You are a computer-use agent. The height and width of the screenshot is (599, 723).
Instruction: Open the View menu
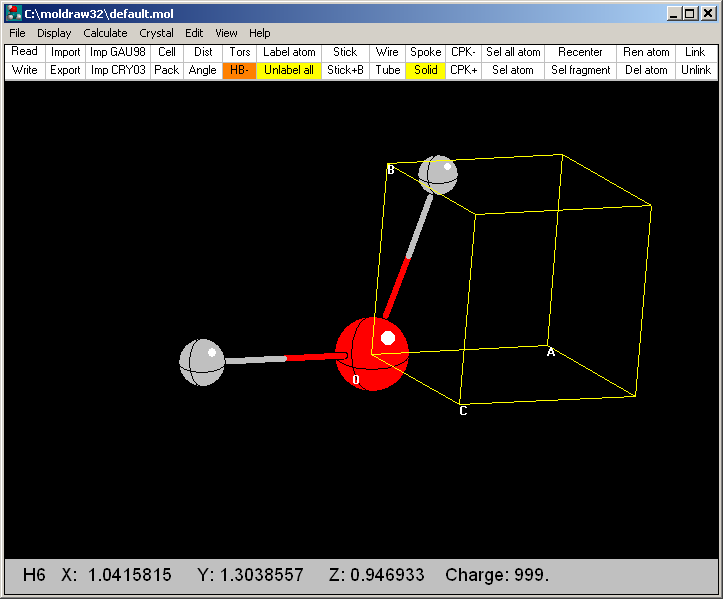click(226, 33)
